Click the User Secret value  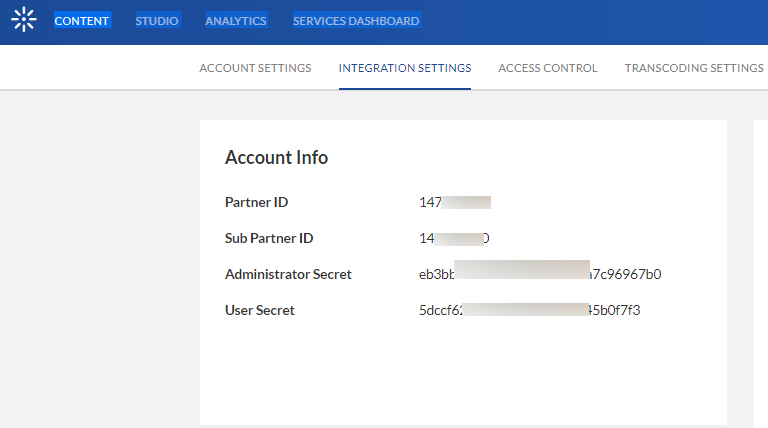click(529, 310)
